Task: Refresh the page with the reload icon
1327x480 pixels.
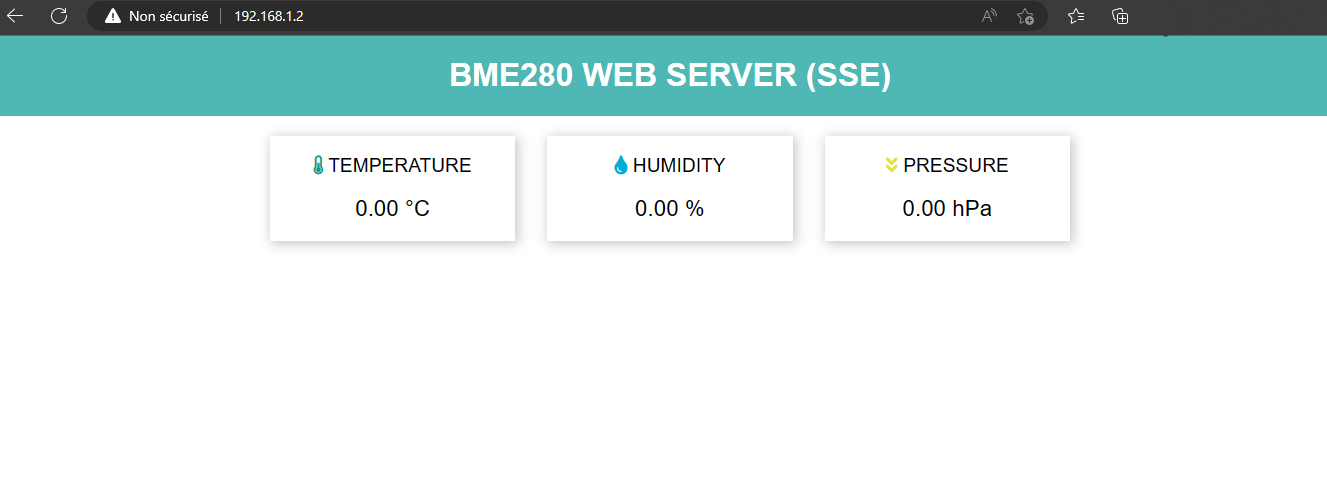Action: pyautogui.click(x=59, y=16)
